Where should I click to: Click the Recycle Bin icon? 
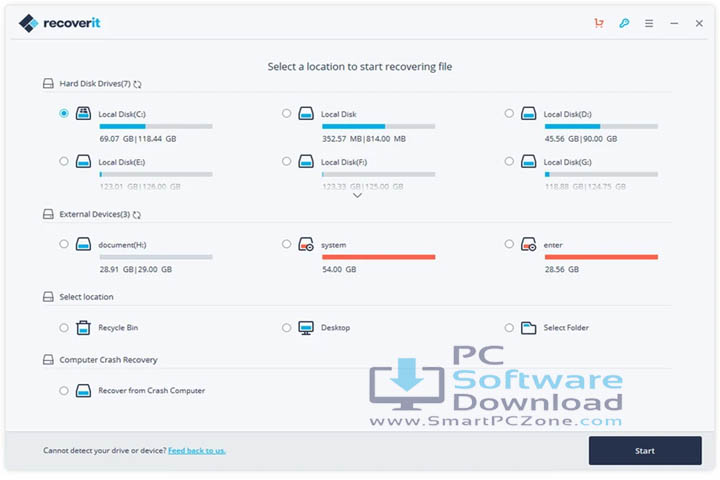pos(83,328)
